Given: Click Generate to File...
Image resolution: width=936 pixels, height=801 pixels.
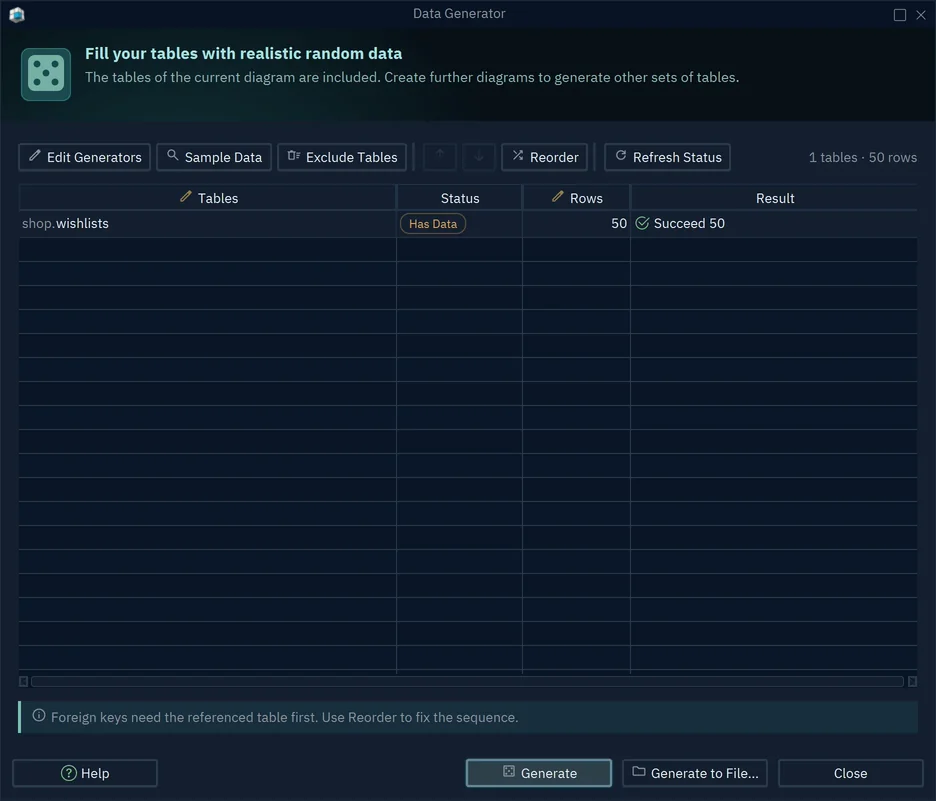Looking at the screenshot, I should [695, 773].
